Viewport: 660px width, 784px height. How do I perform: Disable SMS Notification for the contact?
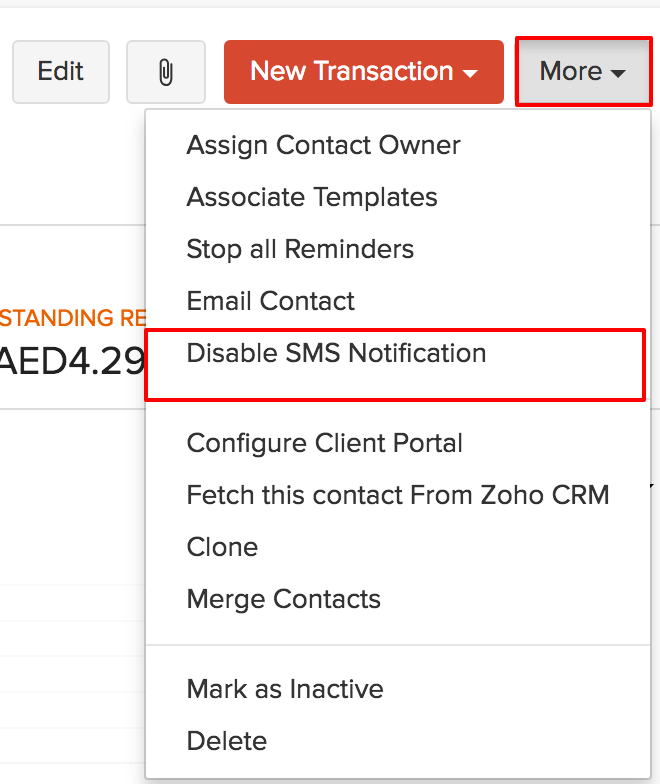[x=336, y=353]
